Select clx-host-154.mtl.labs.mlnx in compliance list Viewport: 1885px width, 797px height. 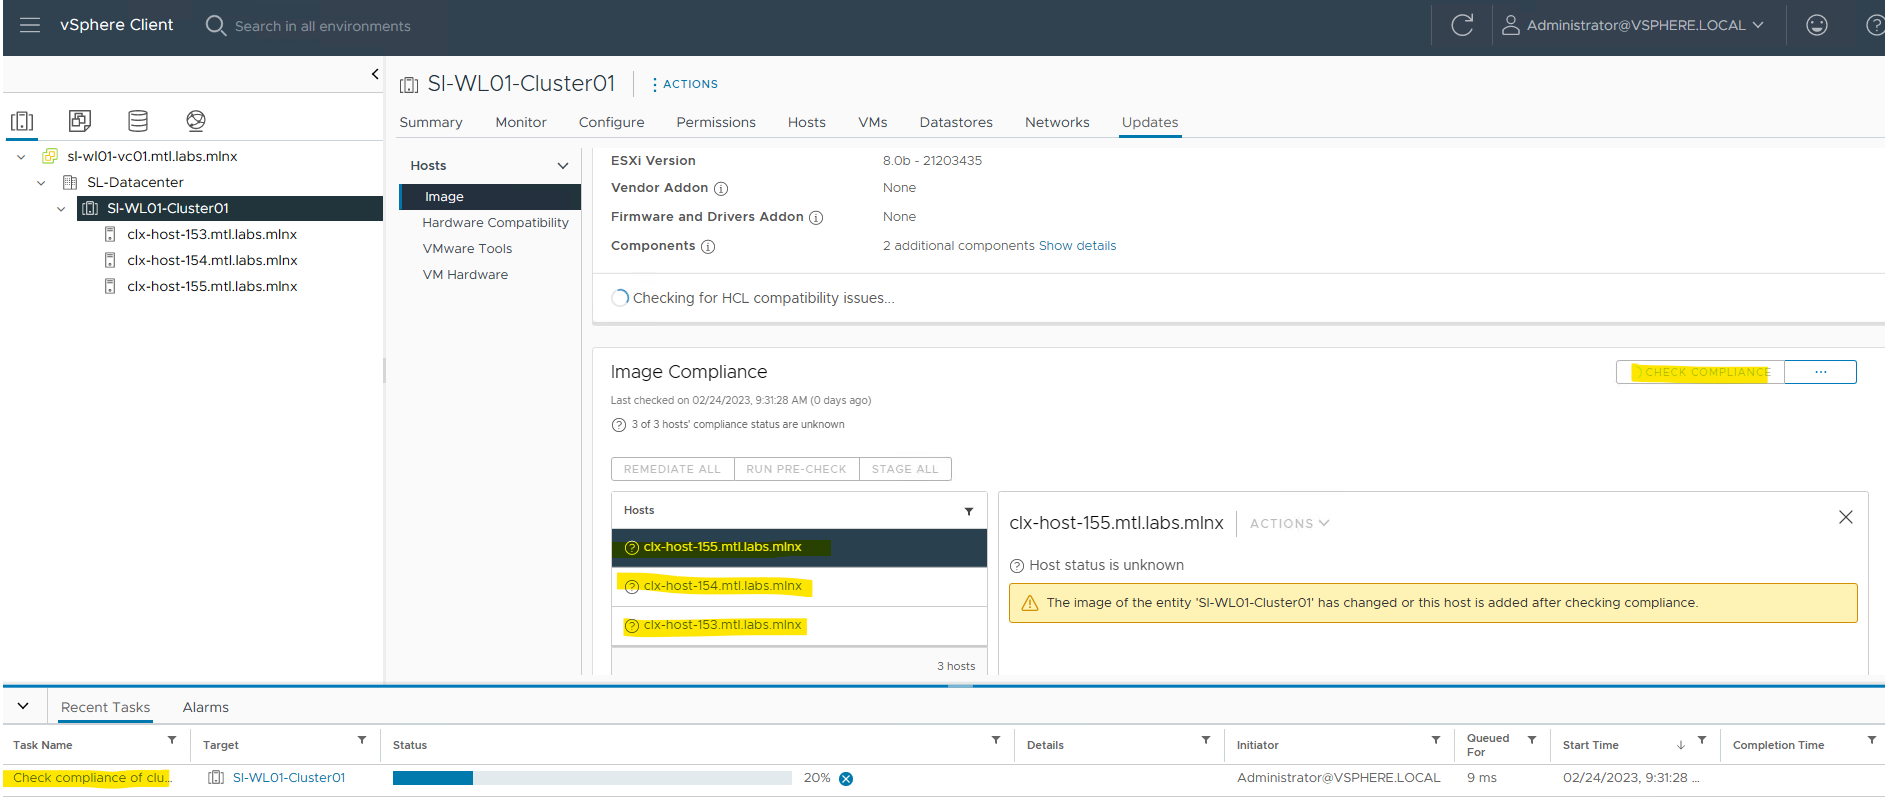tap(799, 587)
